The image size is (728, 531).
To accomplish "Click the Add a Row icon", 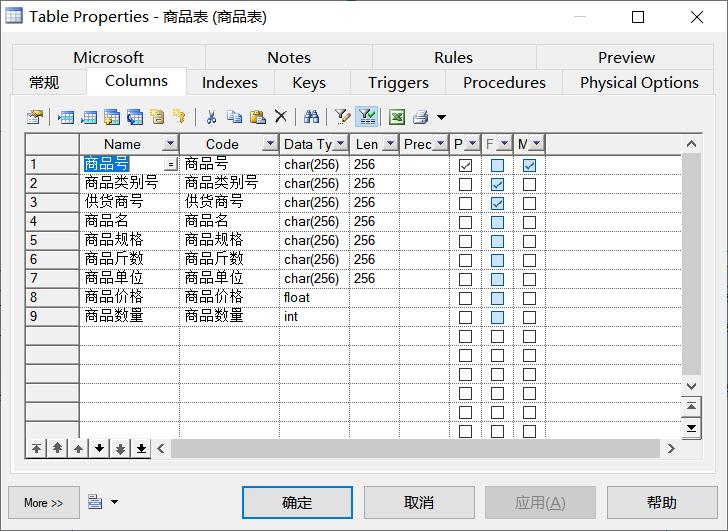I will tap(89, 117).
